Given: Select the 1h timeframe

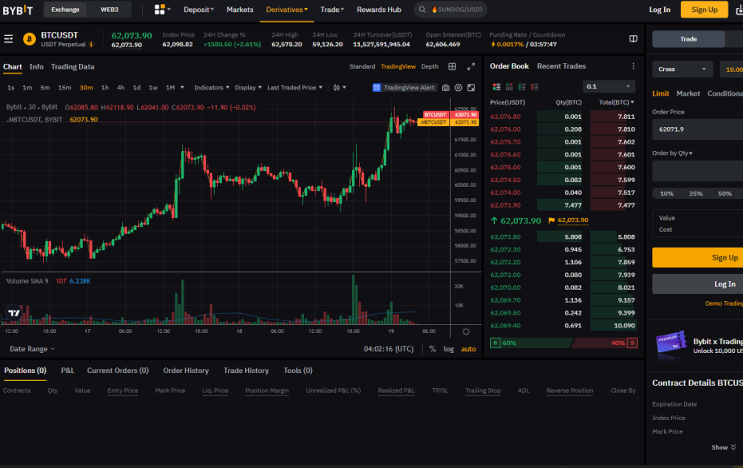Looking at the screenshot, I should tap(105, 88).
